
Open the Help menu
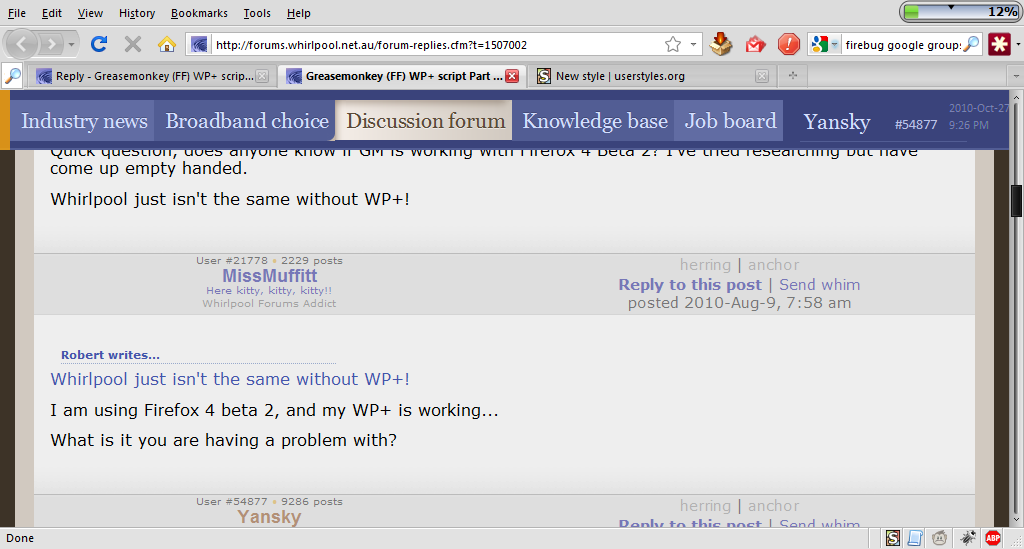point(298,13)
